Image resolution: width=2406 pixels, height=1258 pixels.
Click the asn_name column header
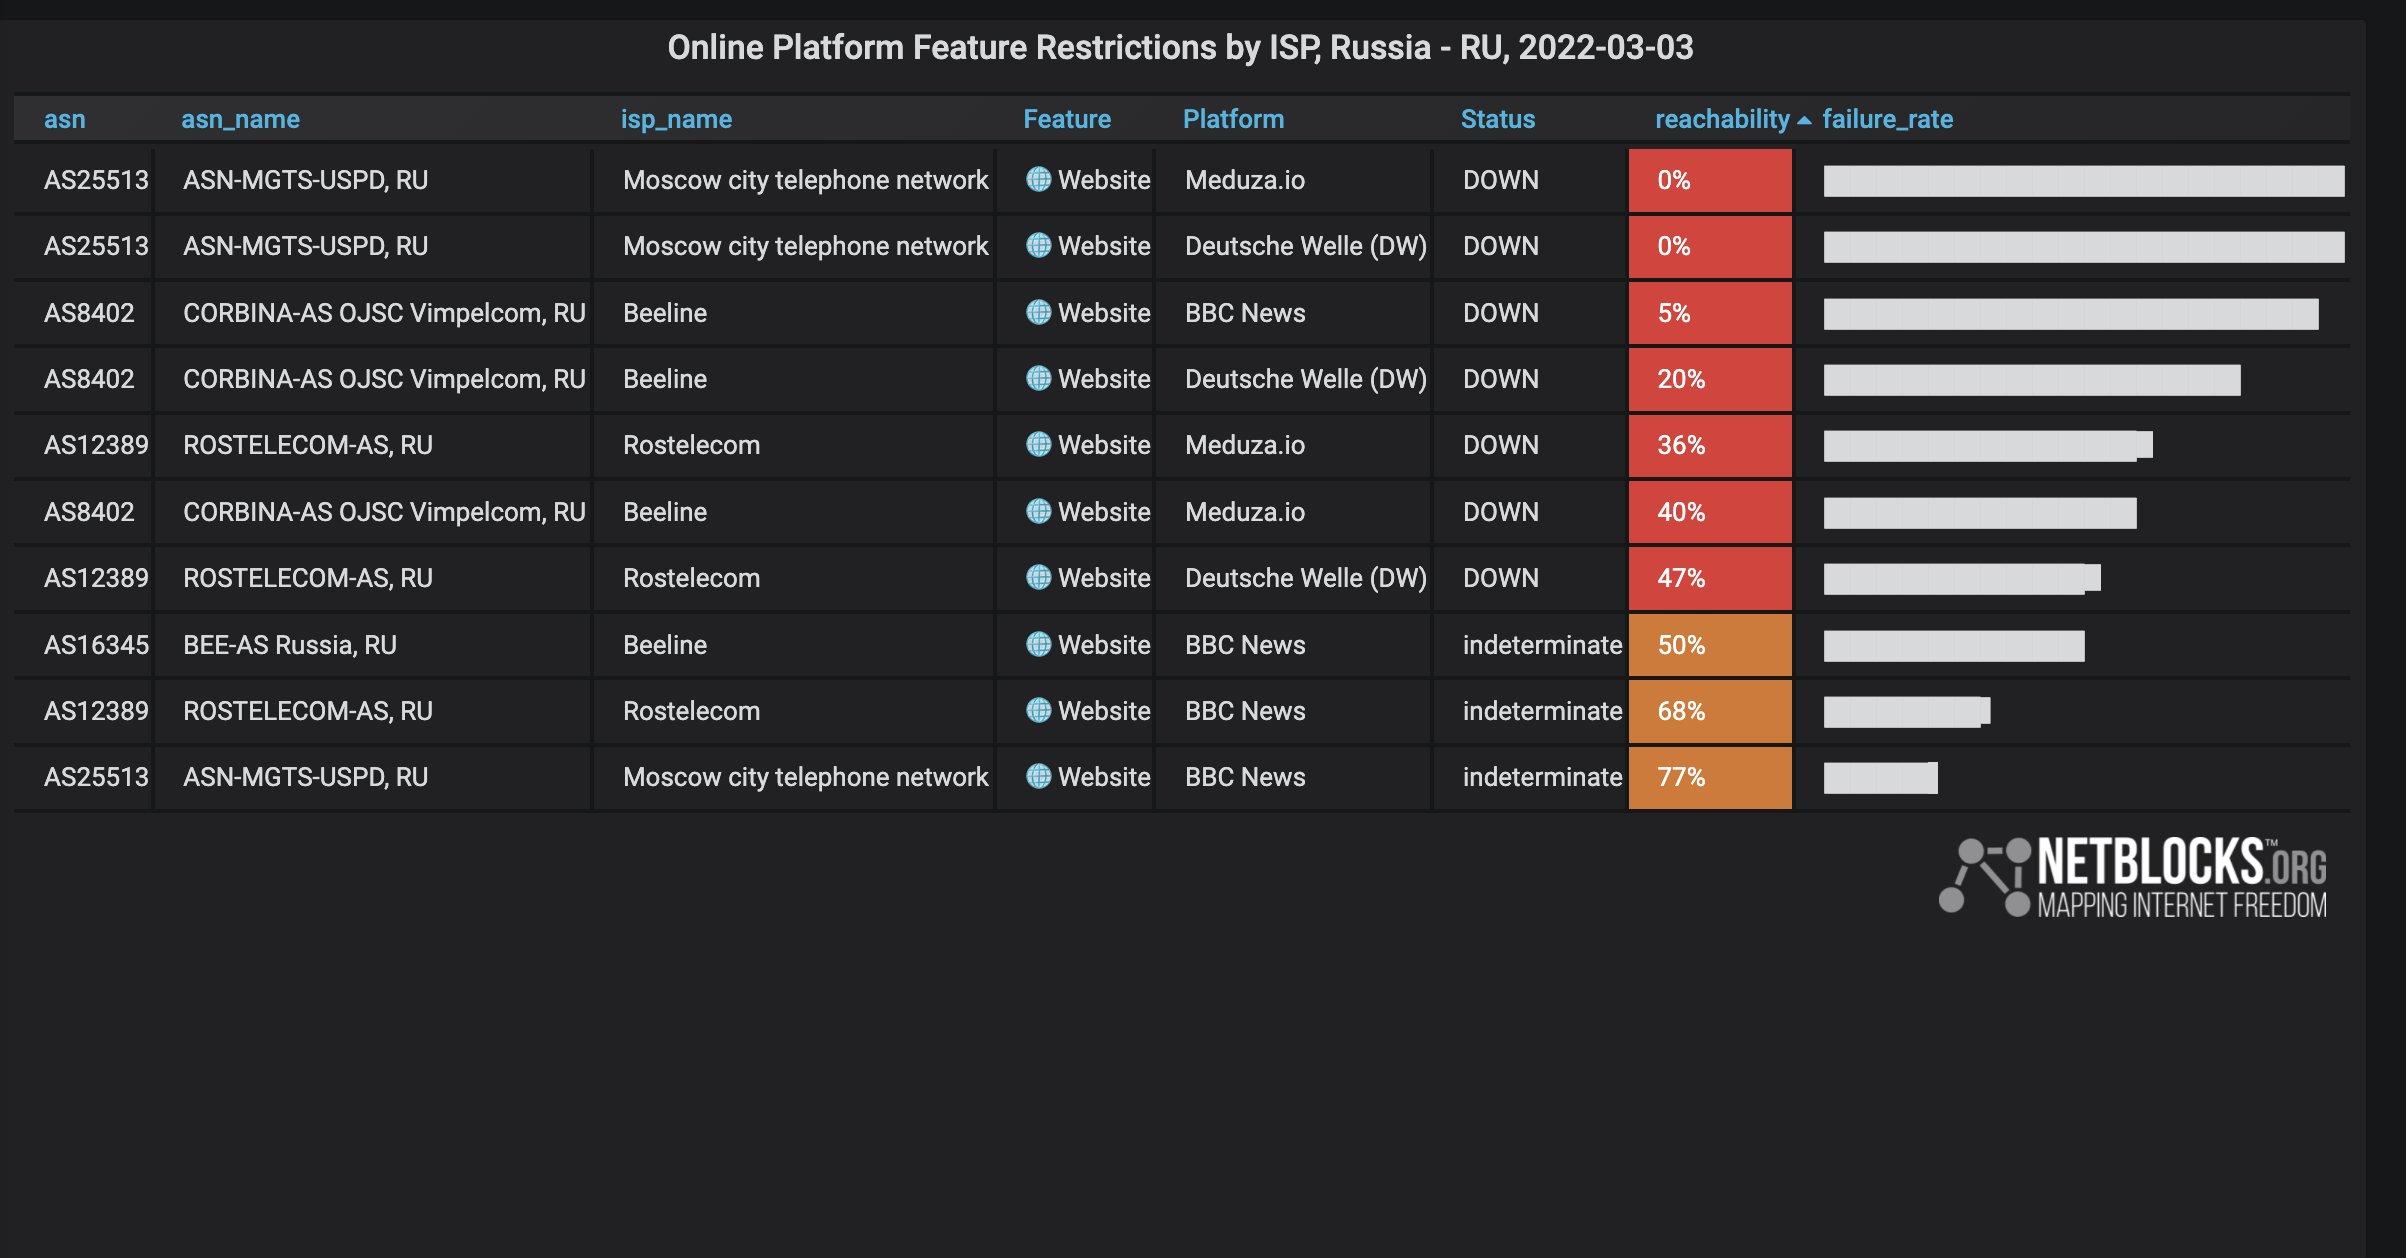pyautogui.click(x=240, y=119)
